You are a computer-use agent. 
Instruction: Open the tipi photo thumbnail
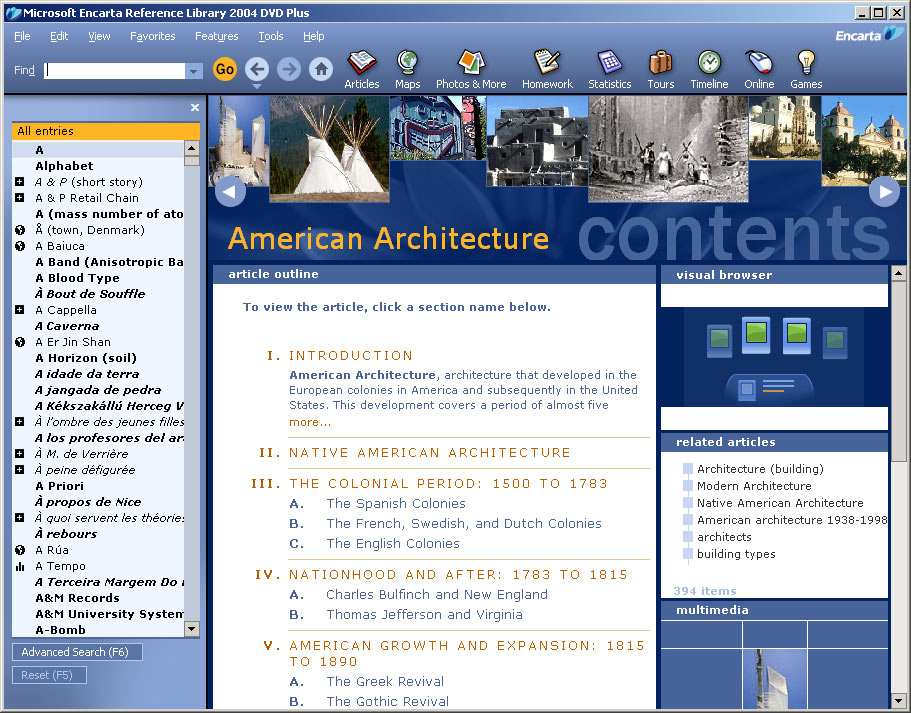(x=329, y=149)
